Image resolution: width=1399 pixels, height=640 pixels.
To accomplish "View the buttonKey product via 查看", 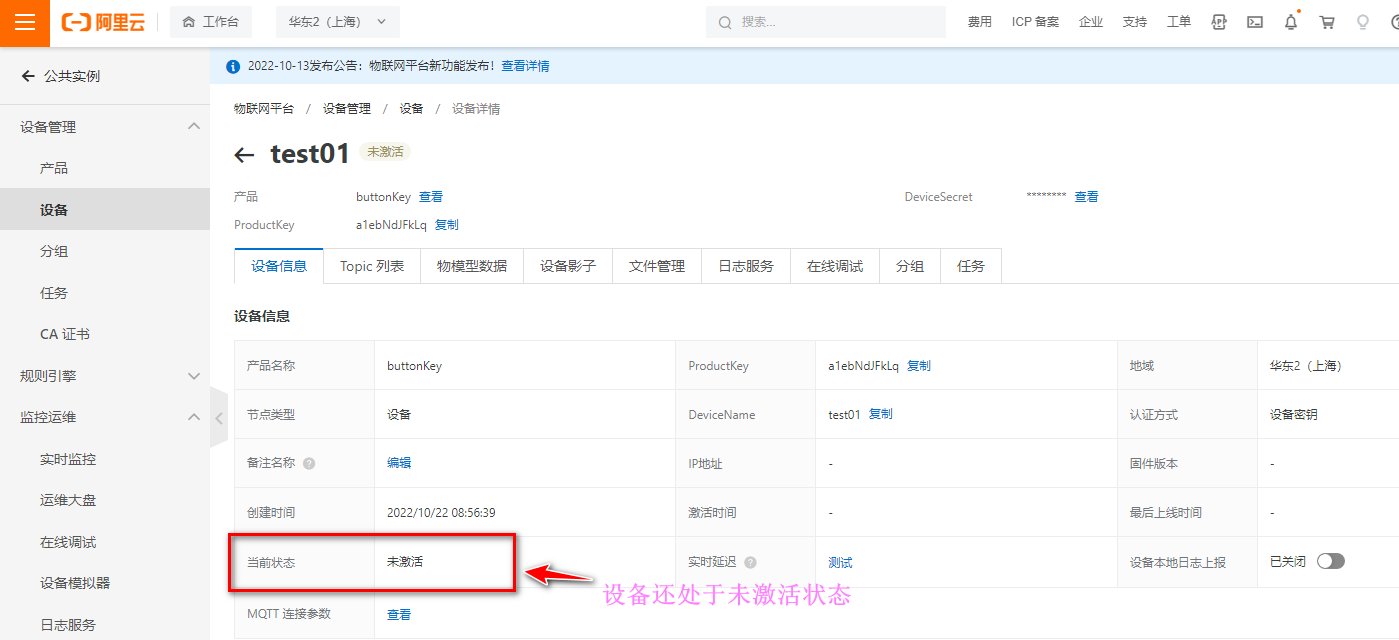I will (x=431, y=197).
